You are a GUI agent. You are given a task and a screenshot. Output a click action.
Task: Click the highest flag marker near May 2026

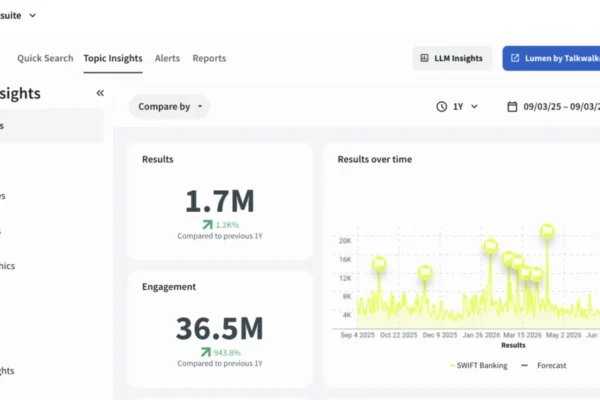tap(548, 231)
